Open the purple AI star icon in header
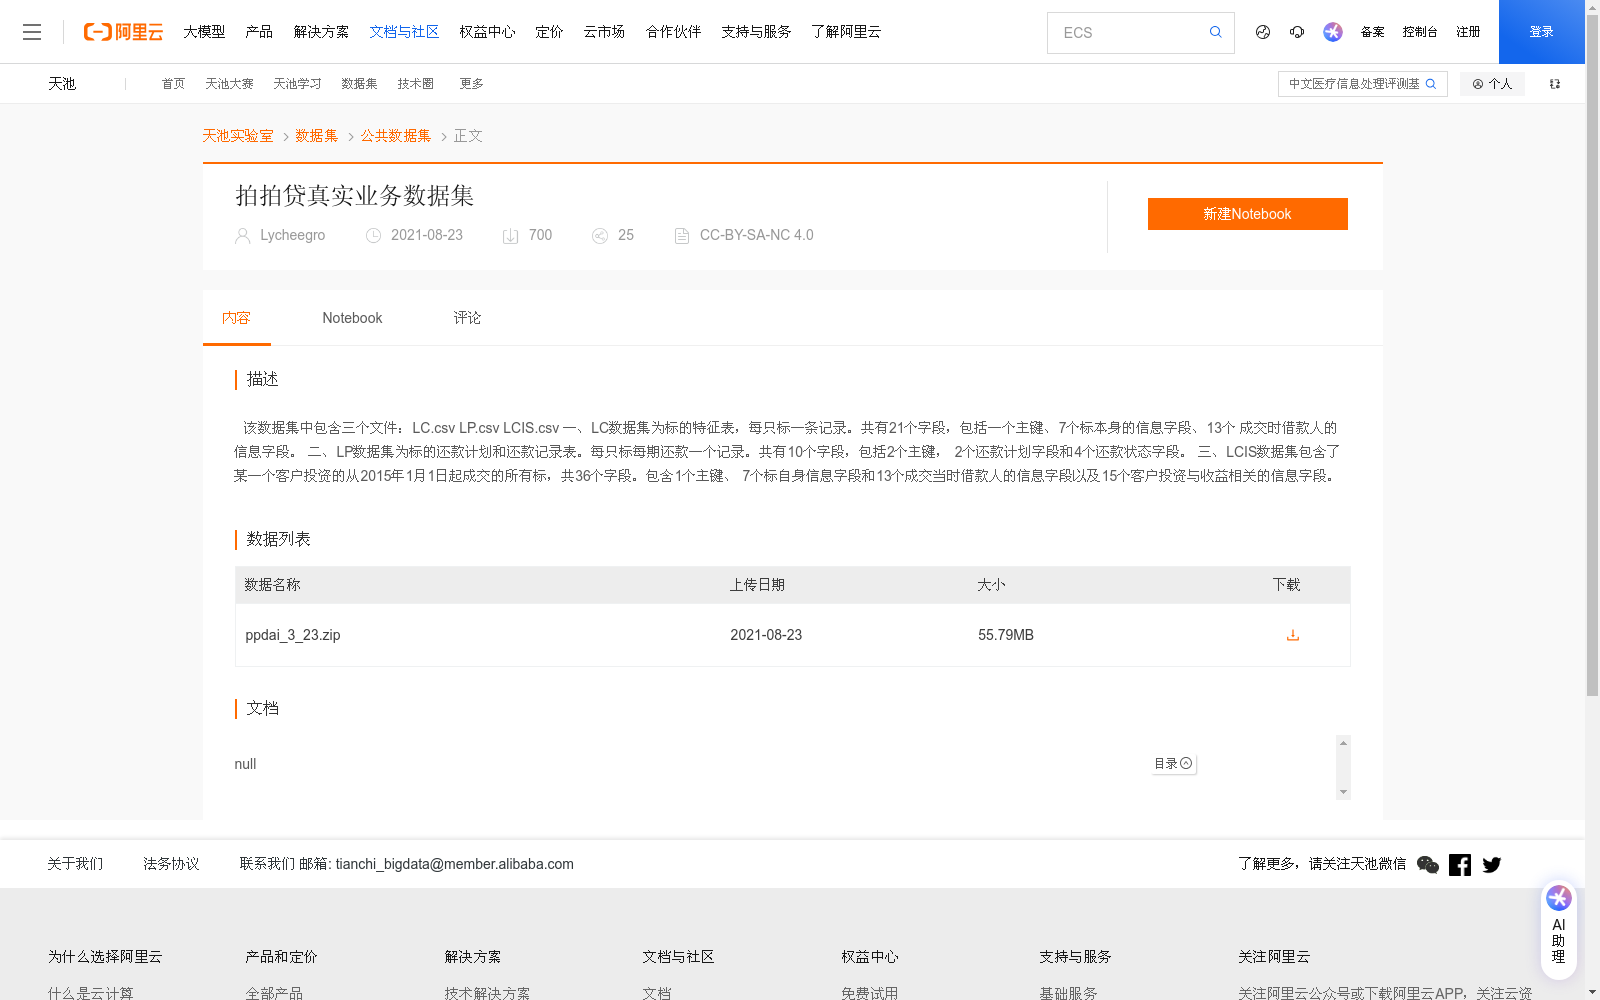The height and width of the screenshot is (1000, 1600). coord(1333,32)
